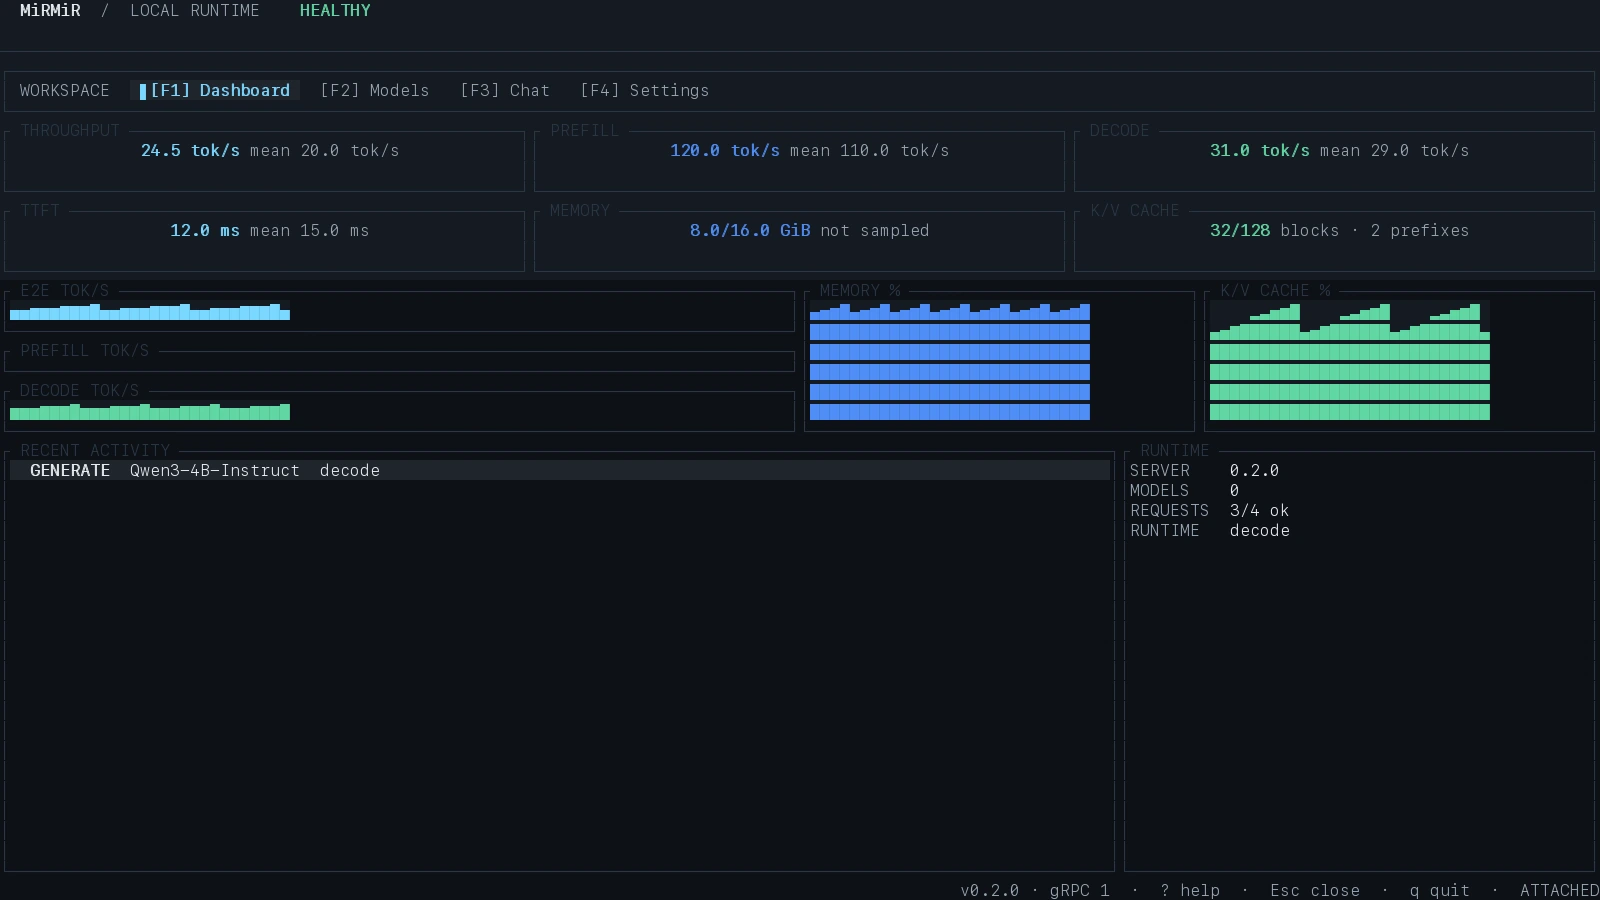Viewport: 1600px width, 900px height.
Task: Click the RUNTIME decode entry
Action: tap(1210, 530)
